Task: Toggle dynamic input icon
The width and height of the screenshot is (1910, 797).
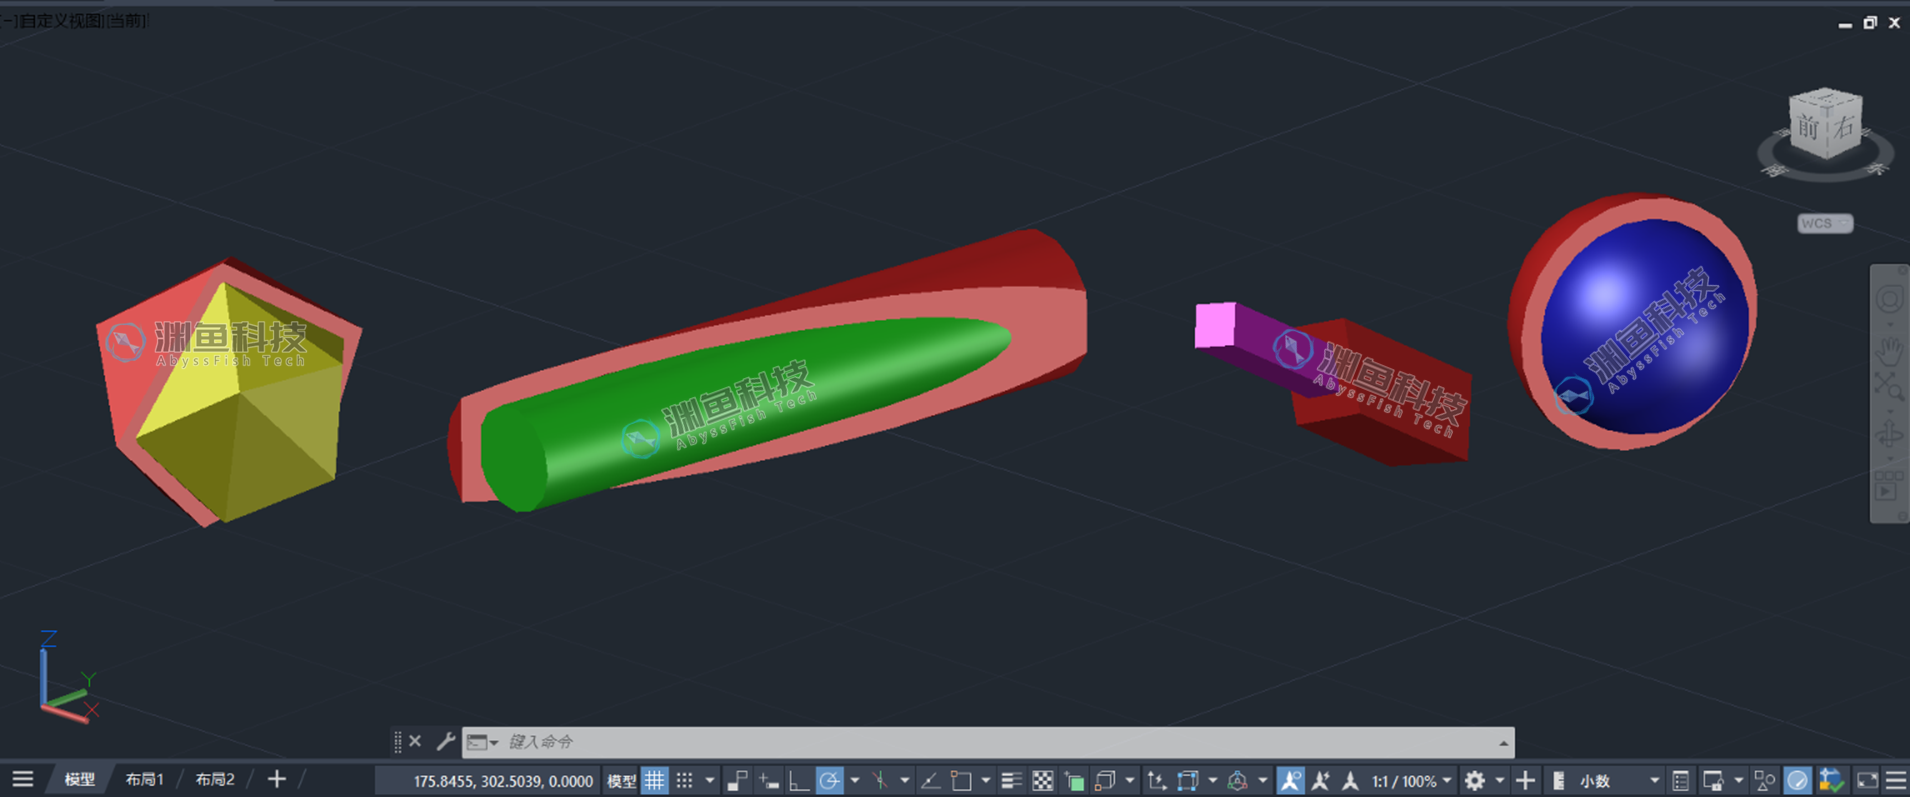Action: (768, 780)
